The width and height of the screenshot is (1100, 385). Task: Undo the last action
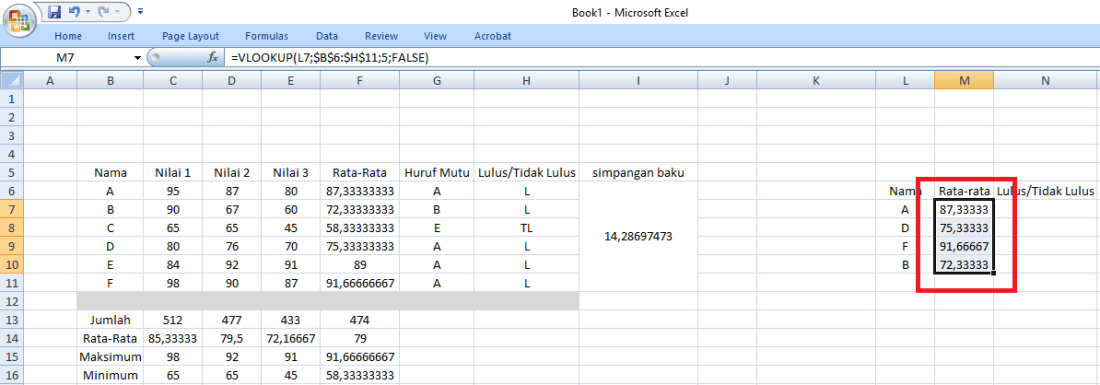(x=74, y=12)
